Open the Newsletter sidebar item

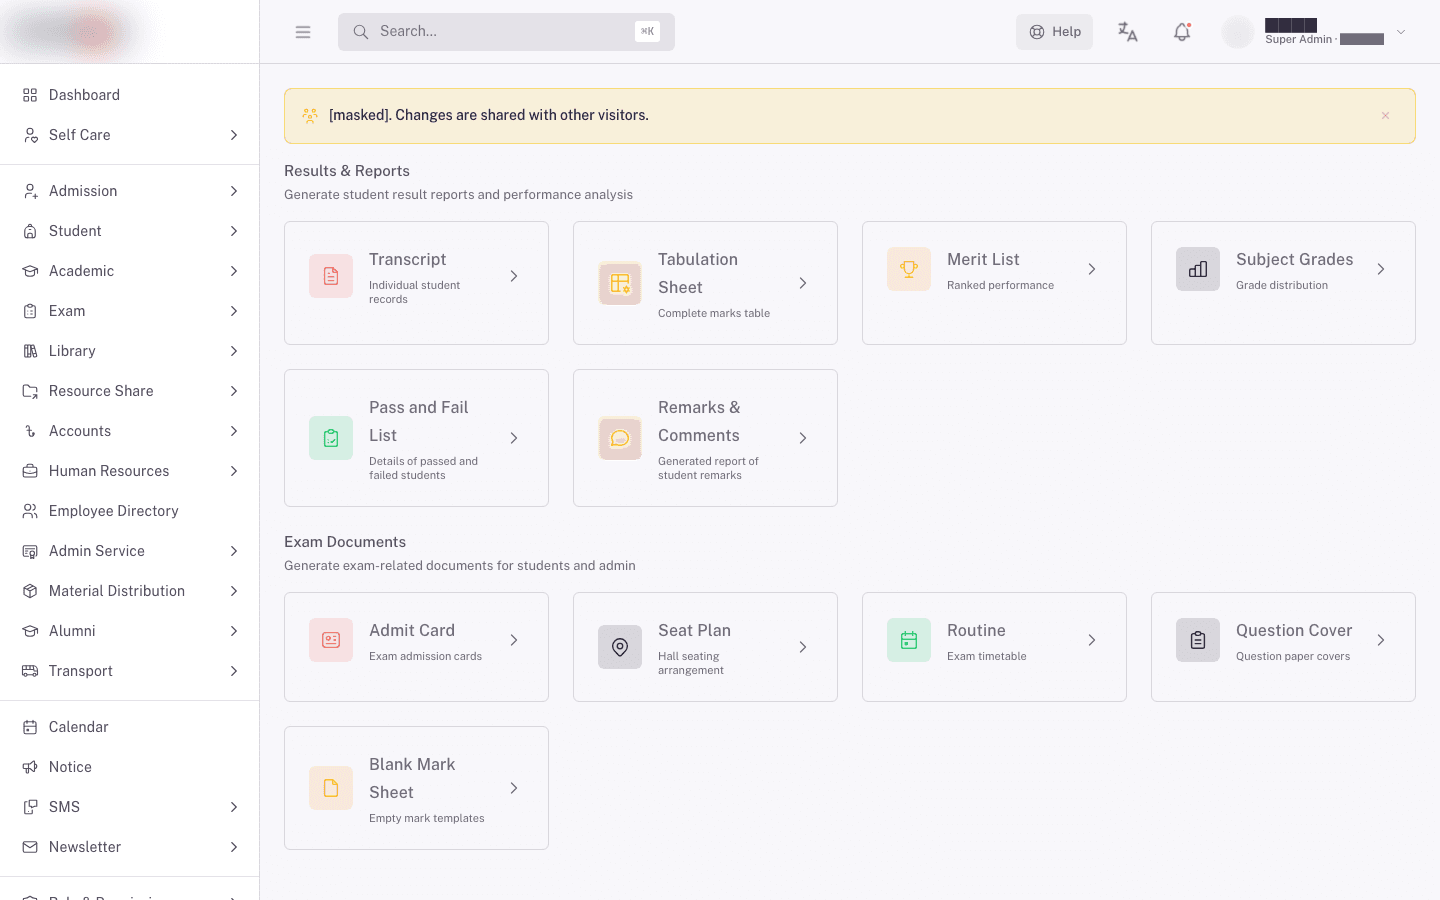[130, 847]
